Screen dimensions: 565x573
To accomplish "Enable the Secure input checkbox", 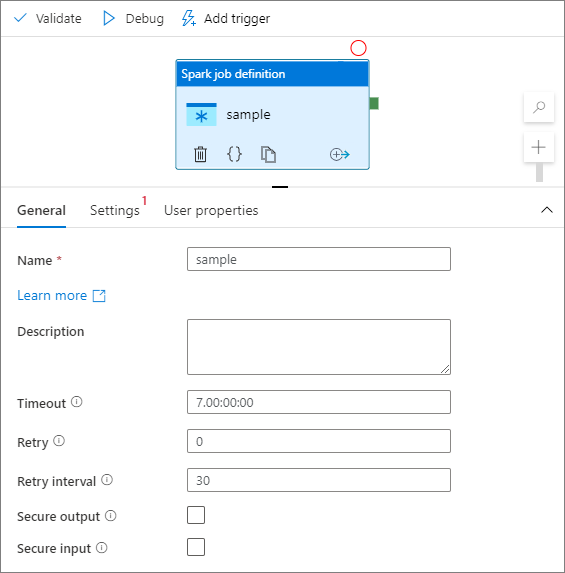I will coord(196,547).
